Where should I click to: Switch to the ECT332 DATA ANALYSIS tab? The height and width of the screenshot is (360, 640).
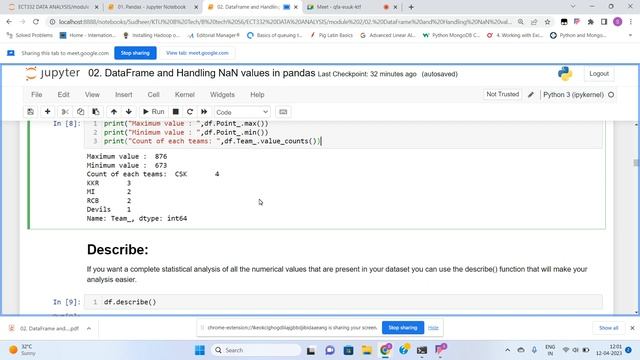click(x=52, y=7)
